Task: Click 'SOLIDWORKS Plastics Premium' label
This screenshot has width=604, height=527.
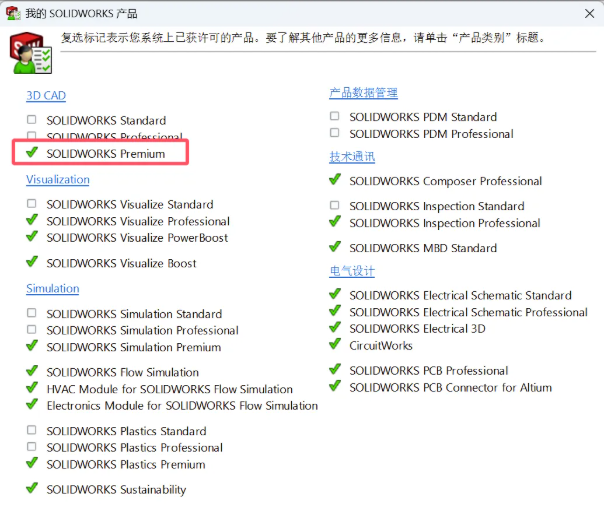Action: click(126, 464)
